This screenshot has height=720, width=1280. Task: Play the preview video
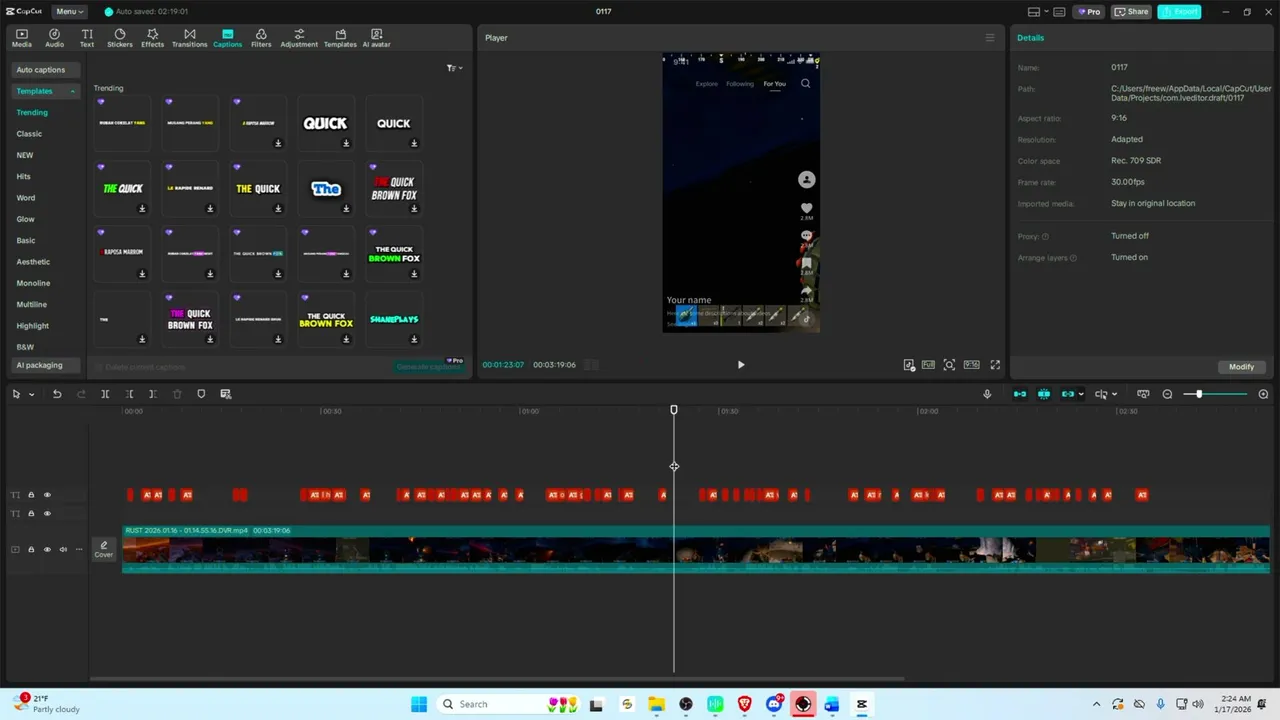[x=741, y=365]
